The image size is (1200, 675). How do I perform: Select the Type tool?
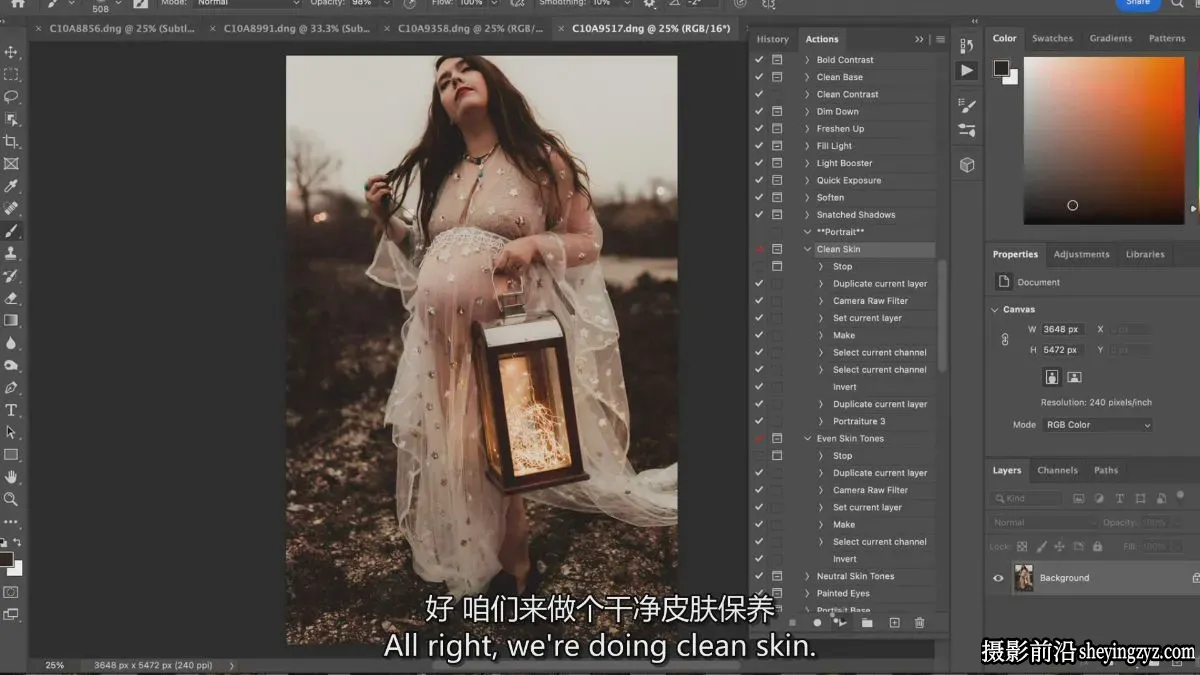coord(11,410)
